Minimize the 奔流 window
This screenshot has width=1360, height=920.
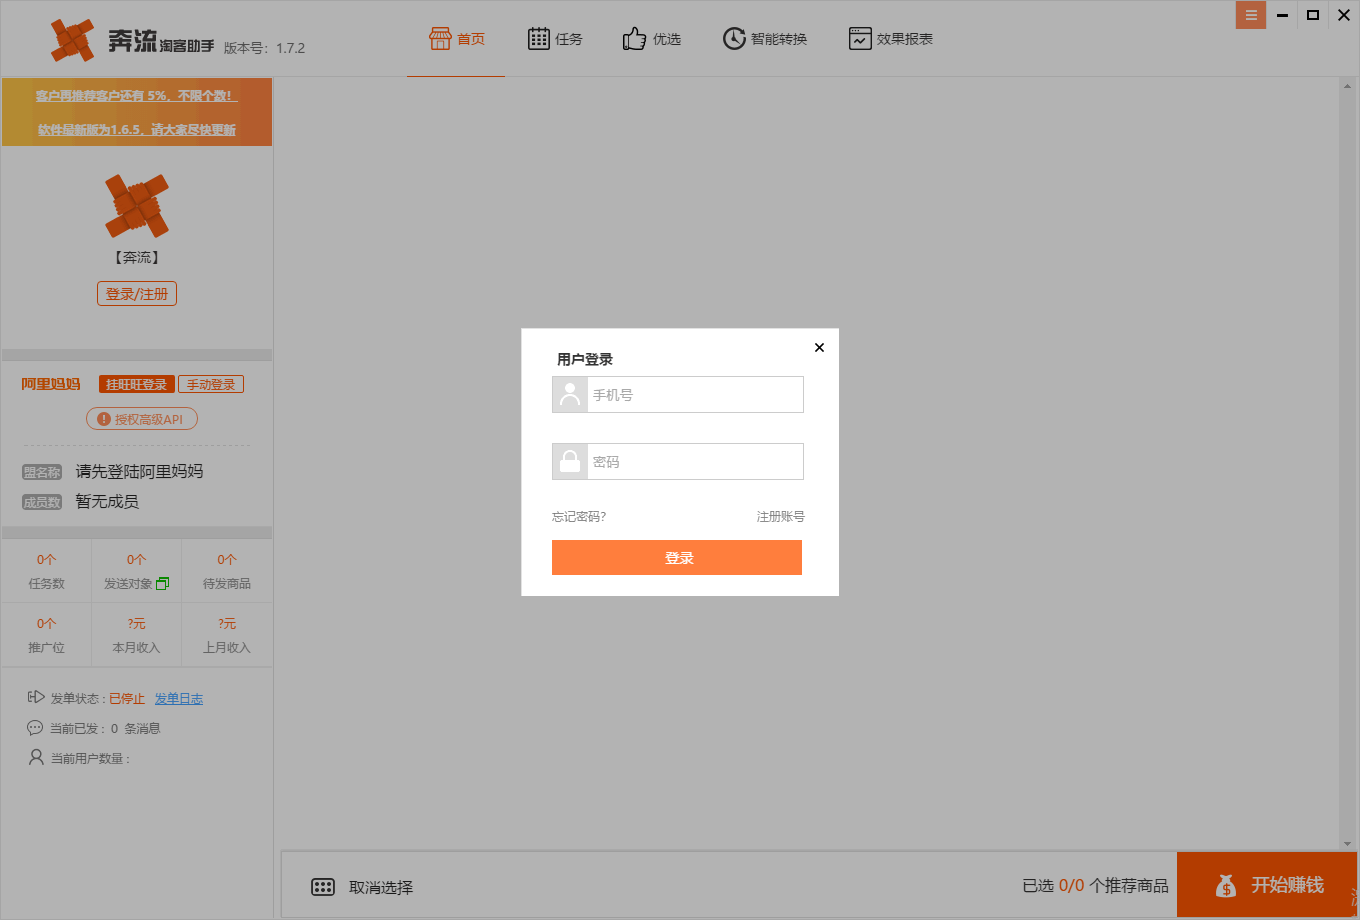point(1284,15)
